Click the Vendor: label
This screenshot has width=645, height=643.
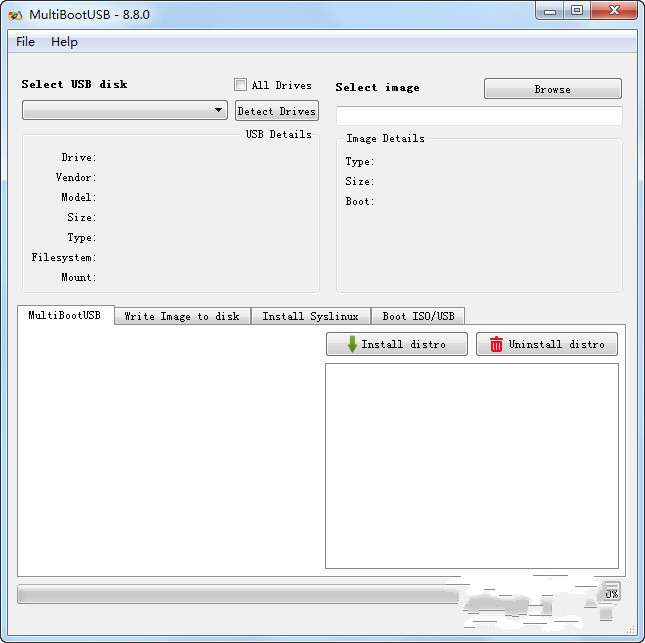pyautogui.click(x=76, y=177)
